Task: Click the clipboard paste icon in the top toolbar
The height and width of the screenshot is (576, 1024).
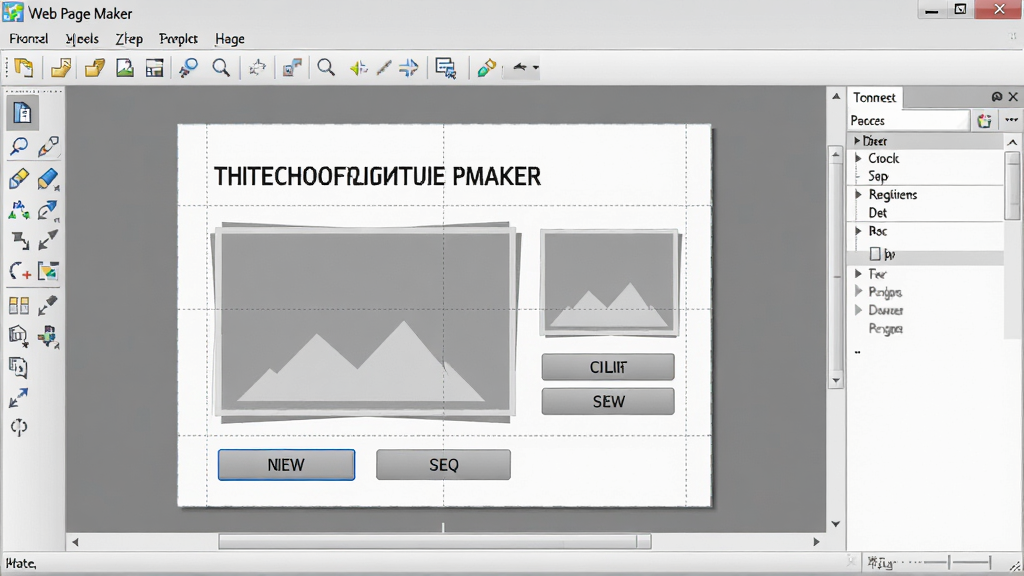Action: tap(24, 67)
